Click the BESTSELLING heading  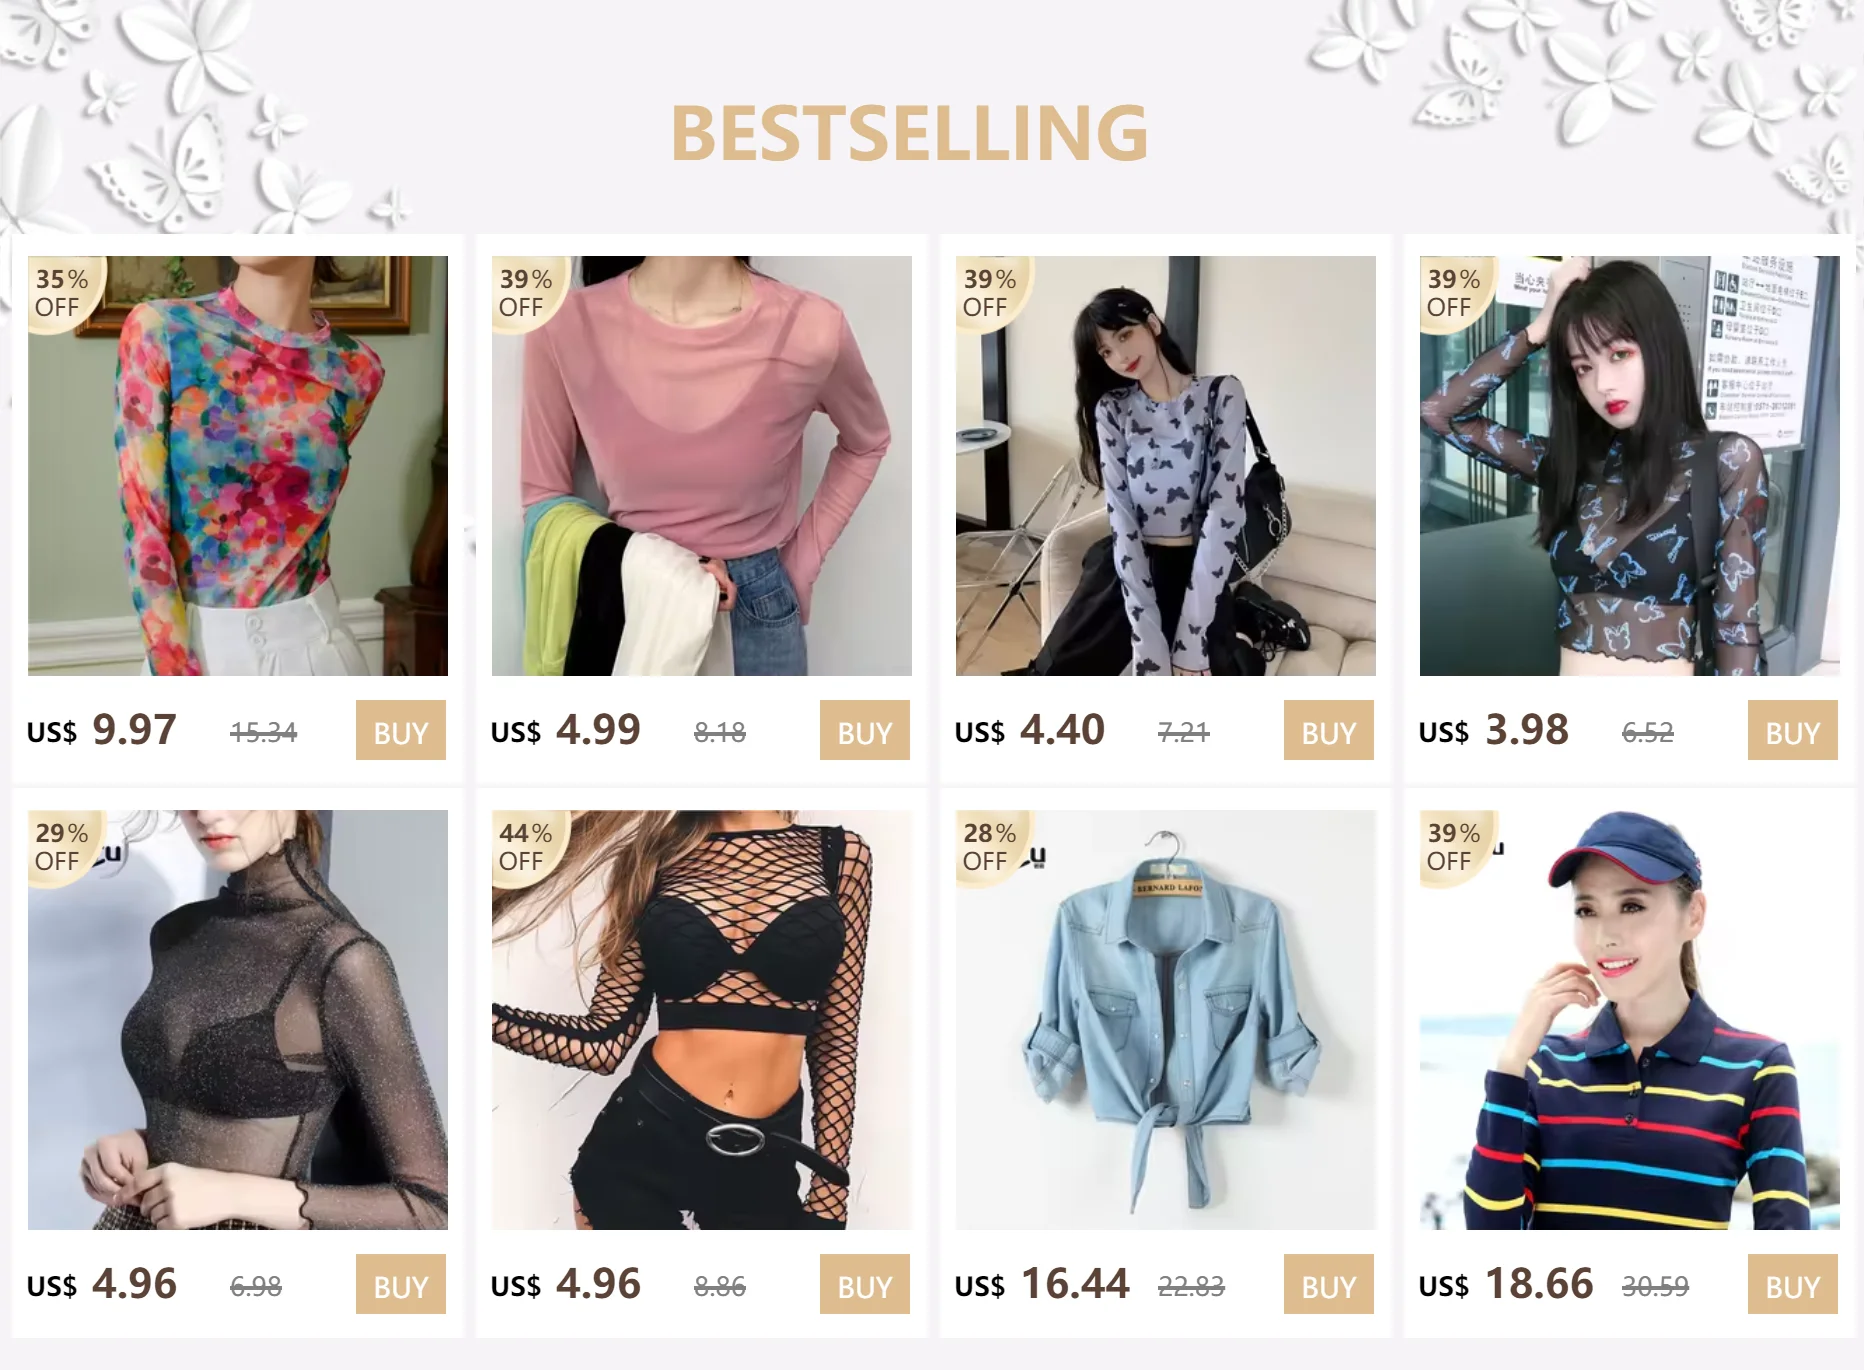(x=909, y=133)
